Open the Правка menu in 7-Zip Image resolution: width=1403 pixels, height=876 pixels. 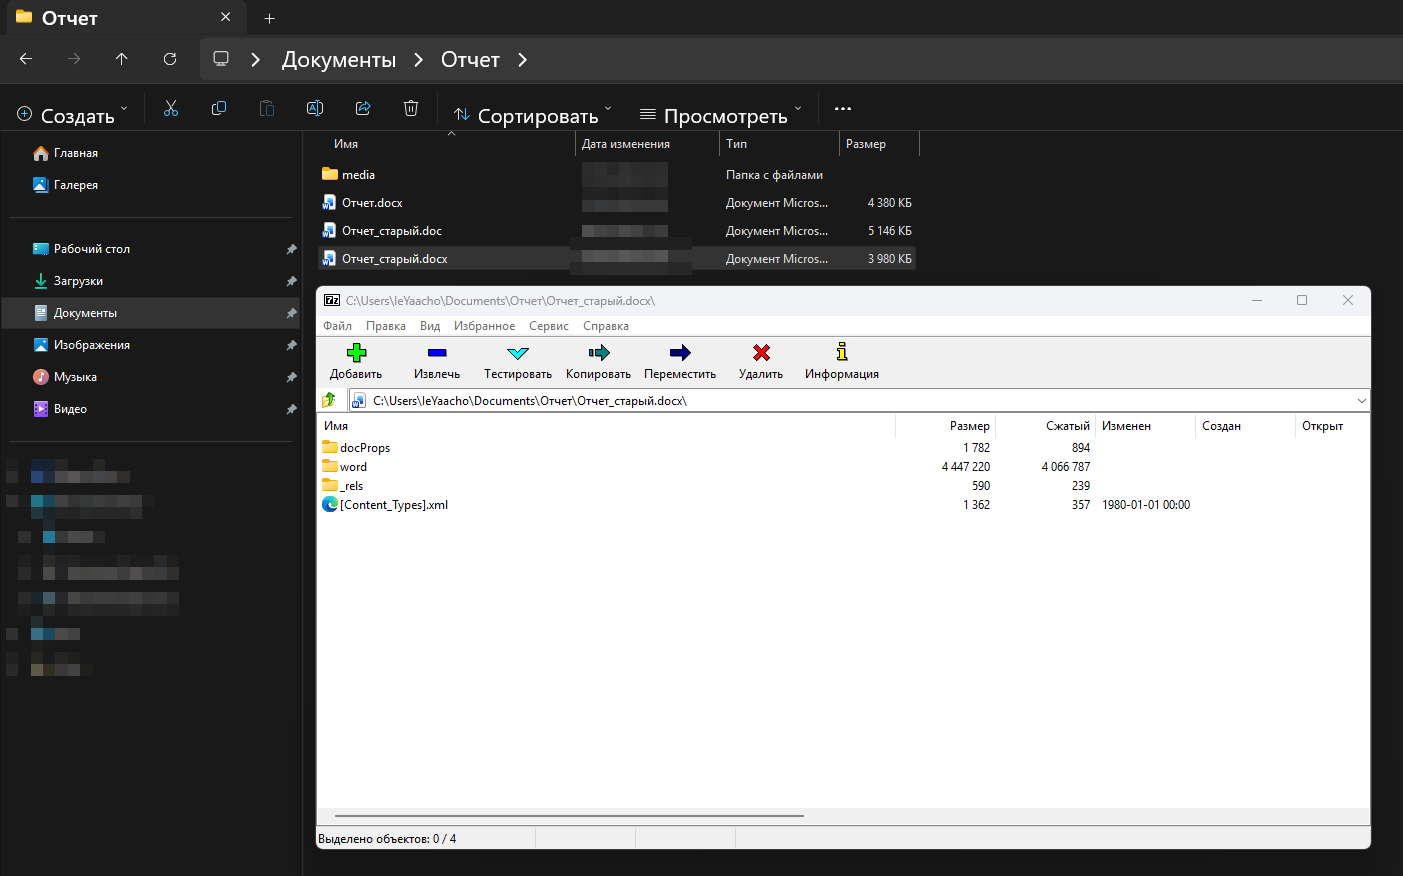coord(386,326)
